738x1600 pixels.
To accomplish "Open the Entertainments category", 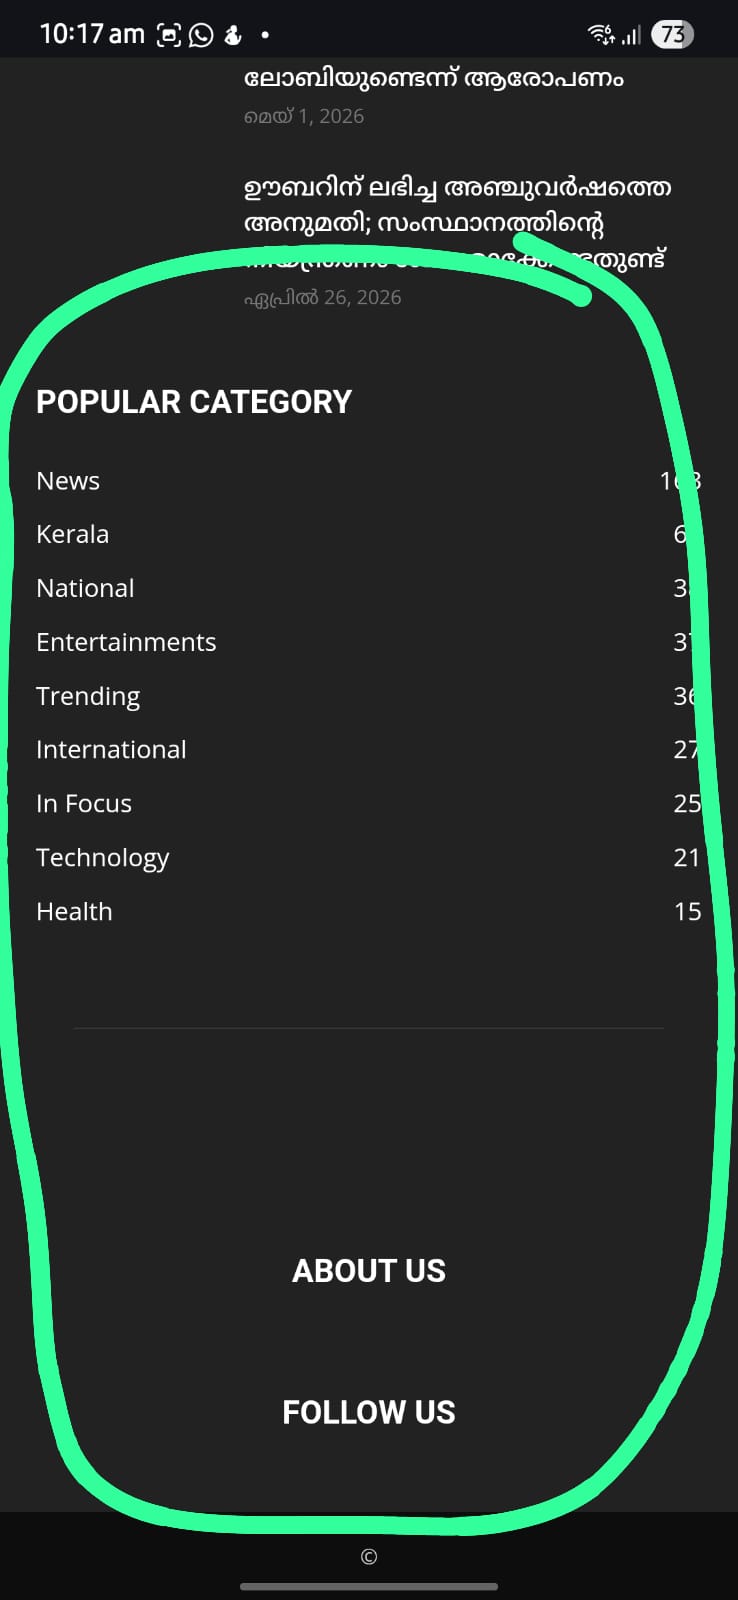I will 126,642.
